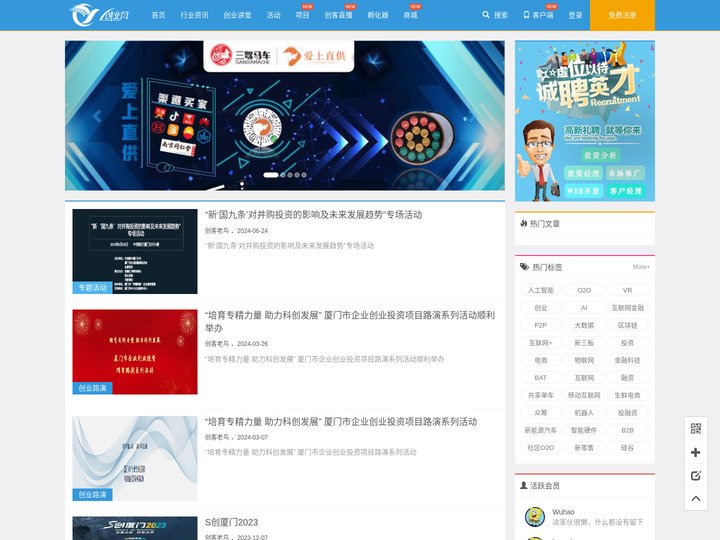The width and height of the screenshot is (720, 540).
Task: Select 社区O2O tag
Action: coord(540,448)
